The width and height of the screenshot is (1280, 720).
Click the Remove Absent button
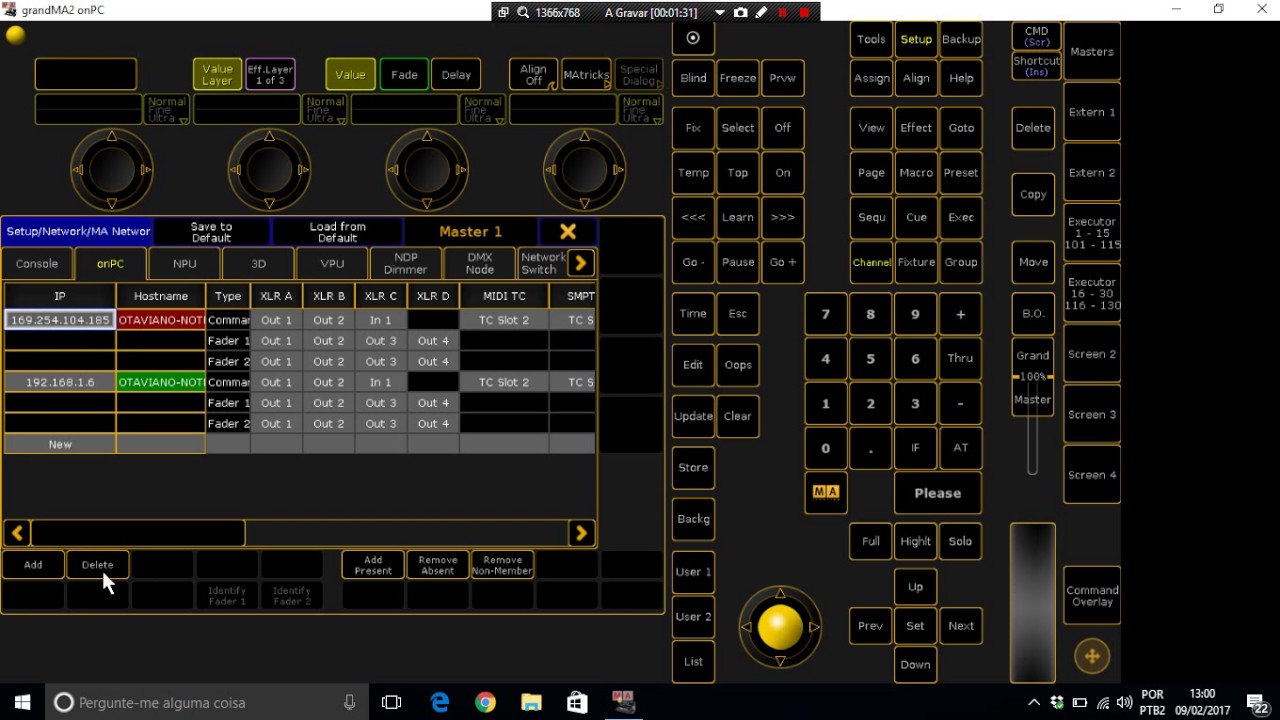(438, 565)
